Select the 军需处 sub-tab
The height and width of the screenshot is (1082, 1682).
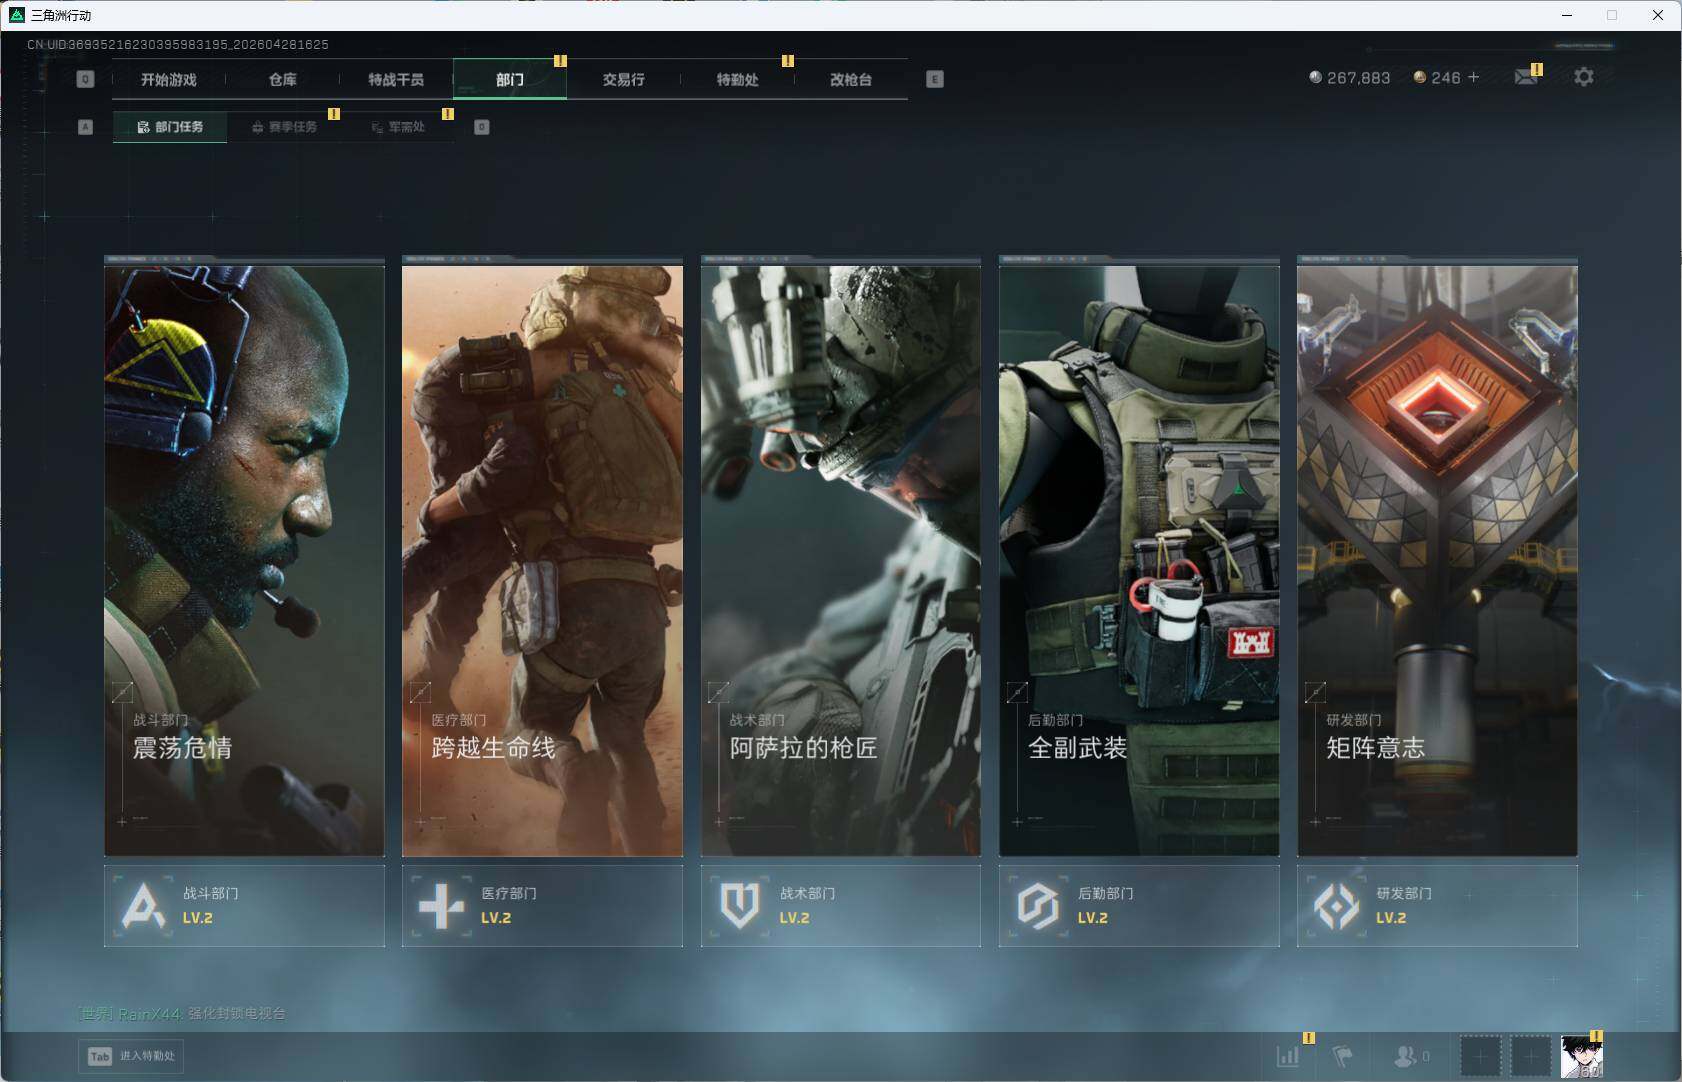click(398, 127)
